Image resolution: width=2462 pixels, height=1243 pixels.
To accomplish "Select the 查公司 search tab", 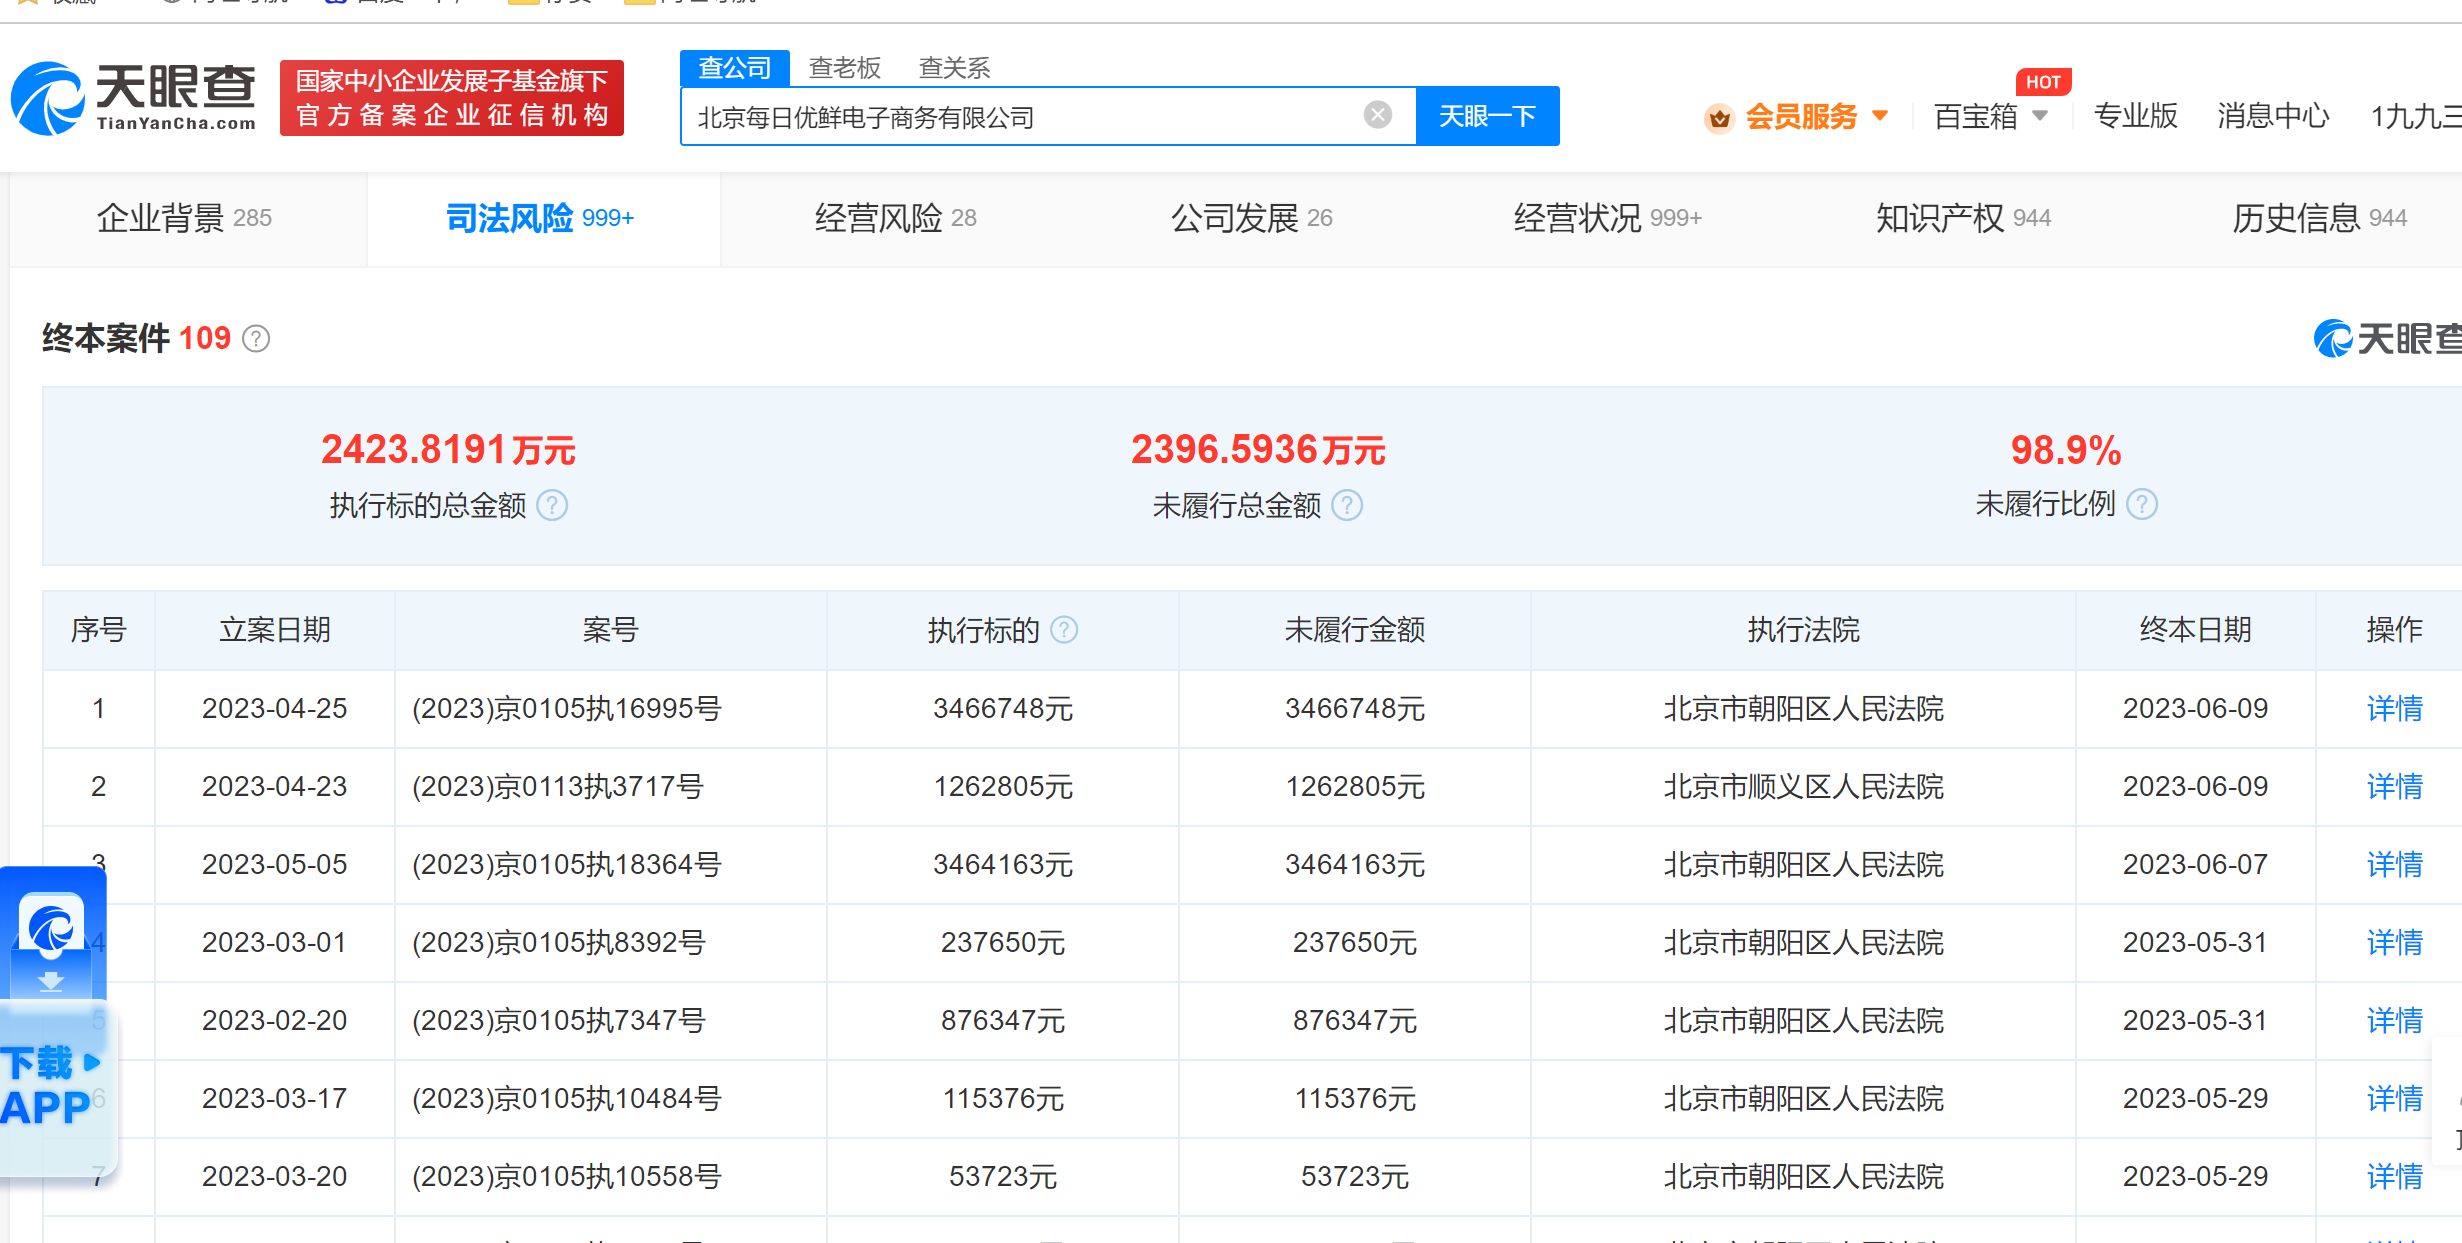I will (x=735, y=68).
